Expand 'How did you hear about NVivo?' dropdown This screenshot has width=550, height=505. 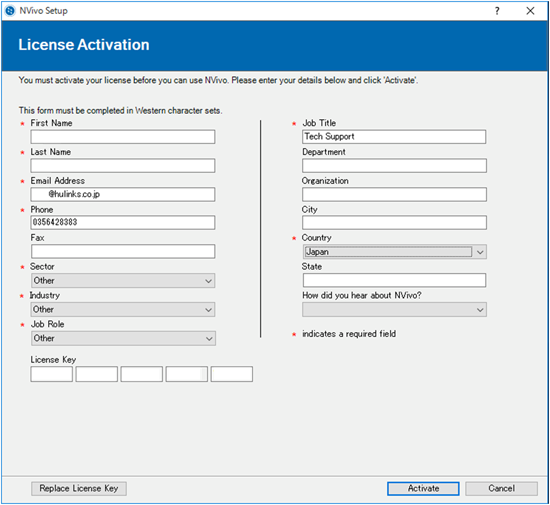pyautogui.click(x=394, y=310)
